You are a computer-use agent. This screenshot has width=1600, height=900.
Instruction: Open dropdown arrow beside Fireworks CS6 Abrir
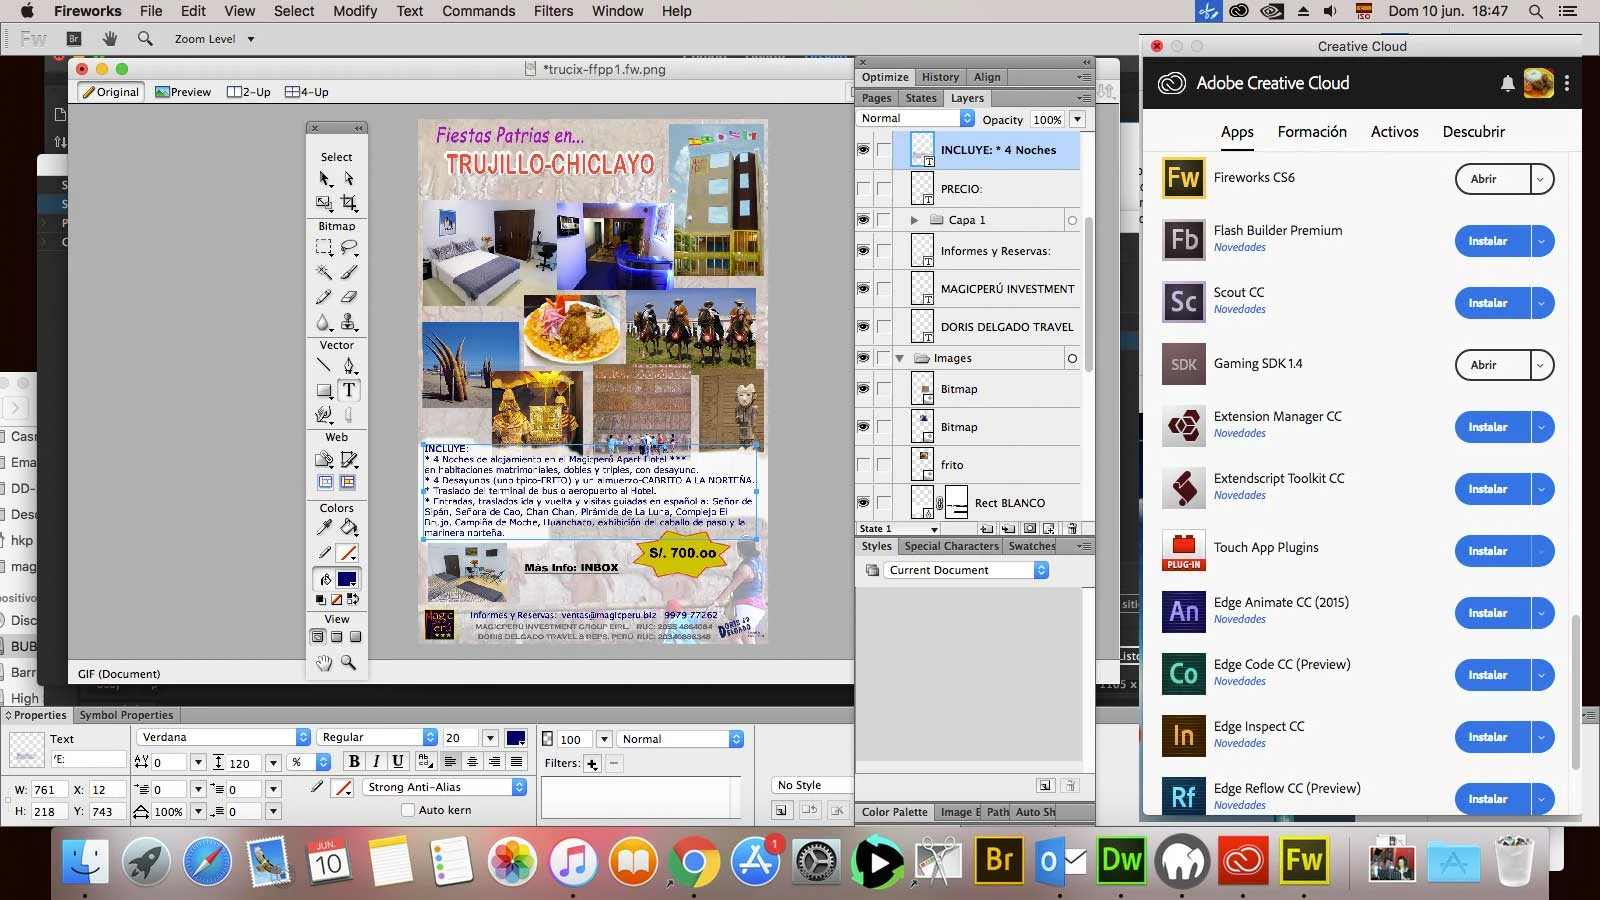(1541, 179)
